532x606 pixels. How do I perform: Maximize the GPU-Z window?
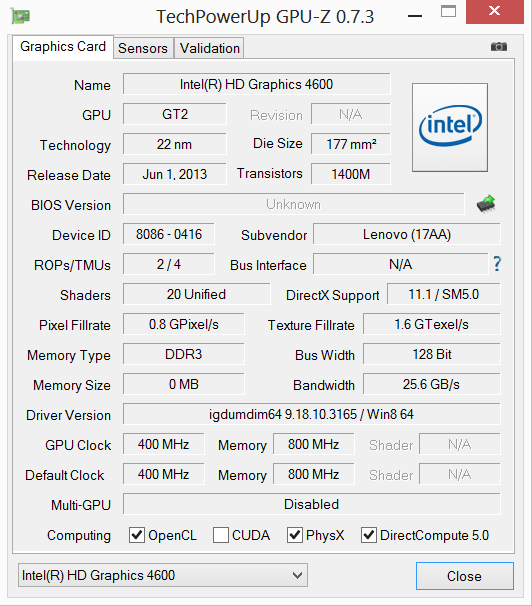click(x=448, y=12)
